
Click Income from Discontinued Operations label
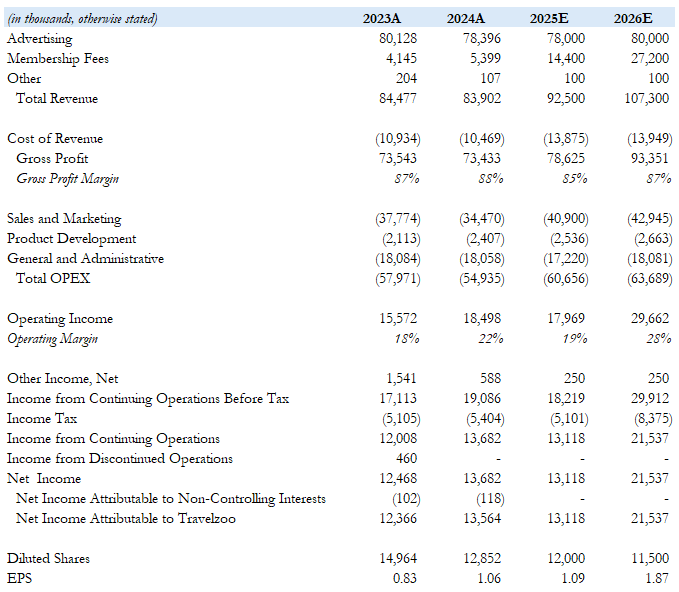(x=120, y=459)
